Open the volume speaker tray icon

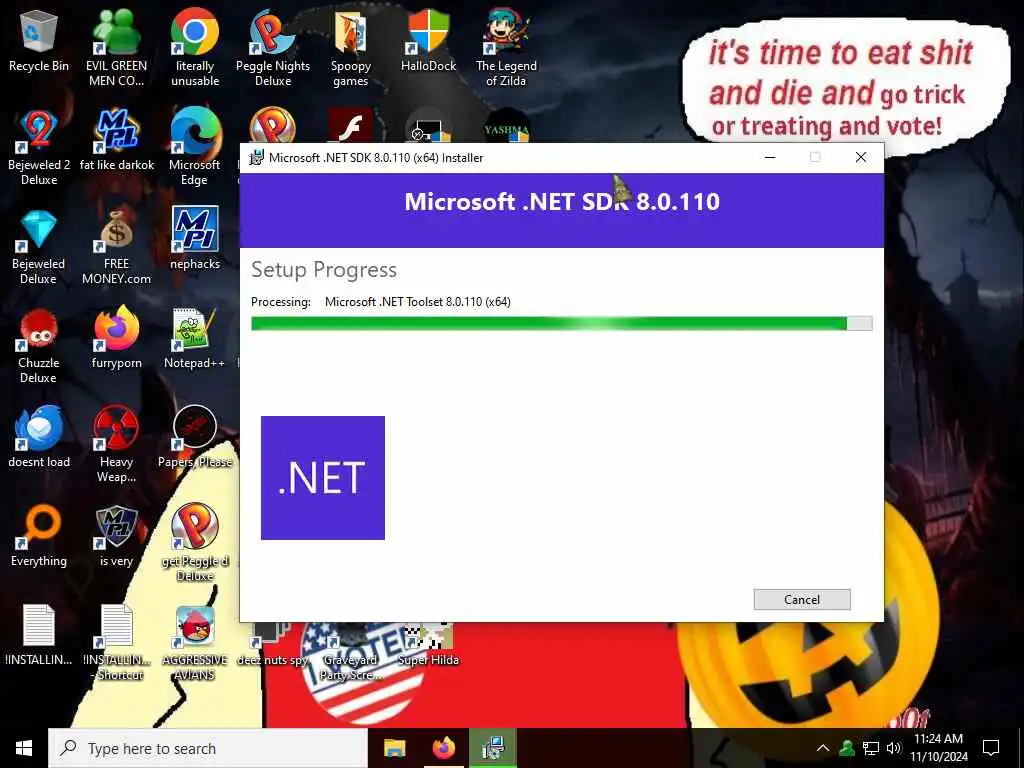coord(893,748)
